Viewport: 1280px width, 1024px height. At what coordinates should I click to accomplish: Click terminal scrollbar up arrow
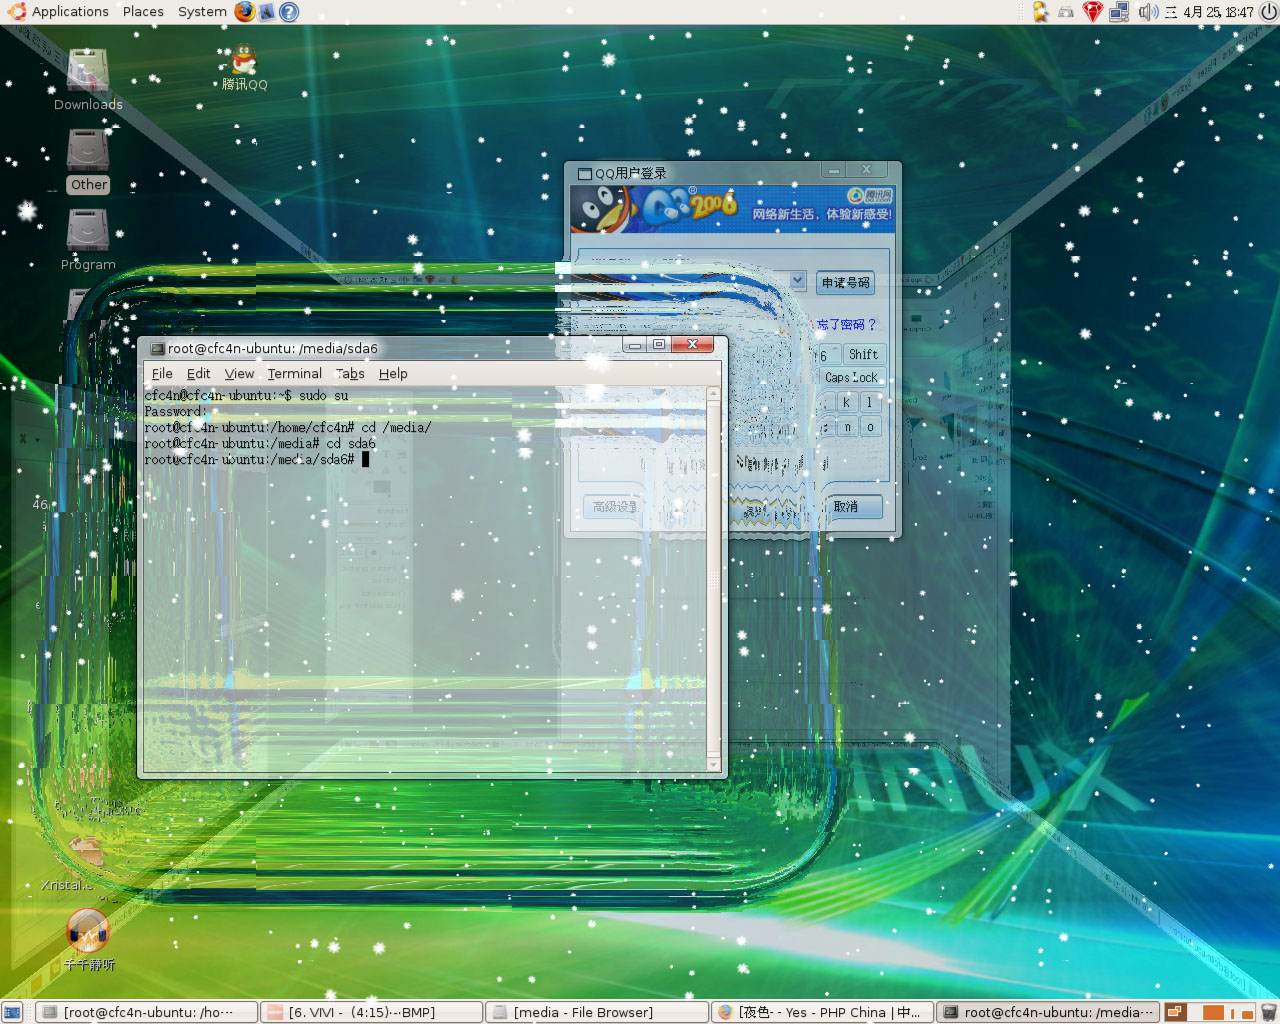[713, 394]
